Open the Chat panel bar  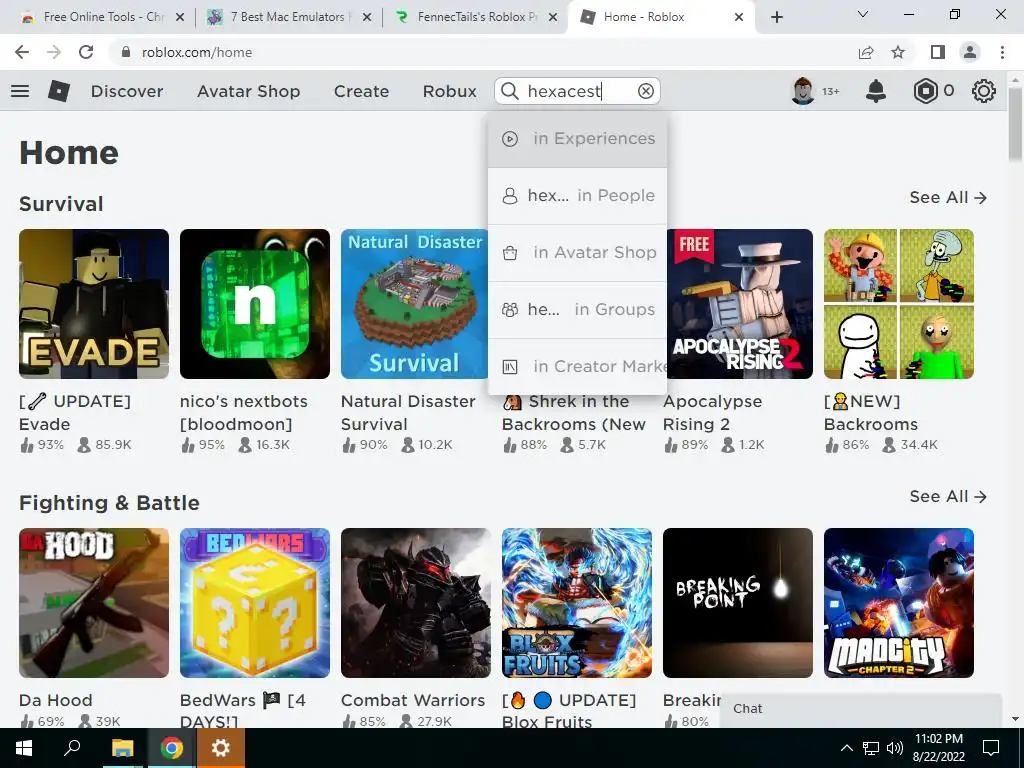coord(861,709)
